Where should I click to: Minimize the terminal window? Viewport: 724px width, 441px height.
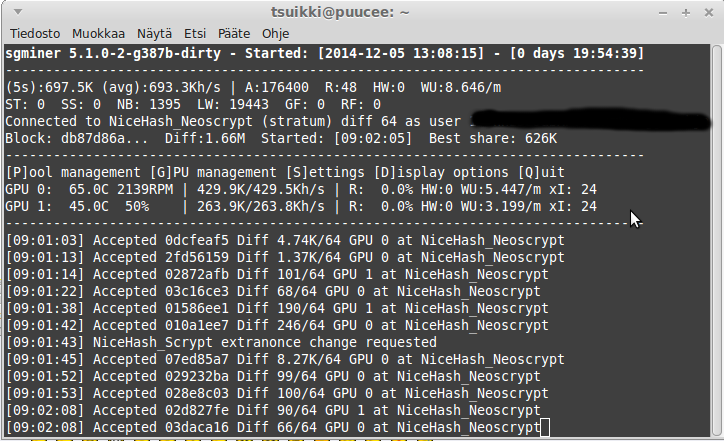coord(663,13)
